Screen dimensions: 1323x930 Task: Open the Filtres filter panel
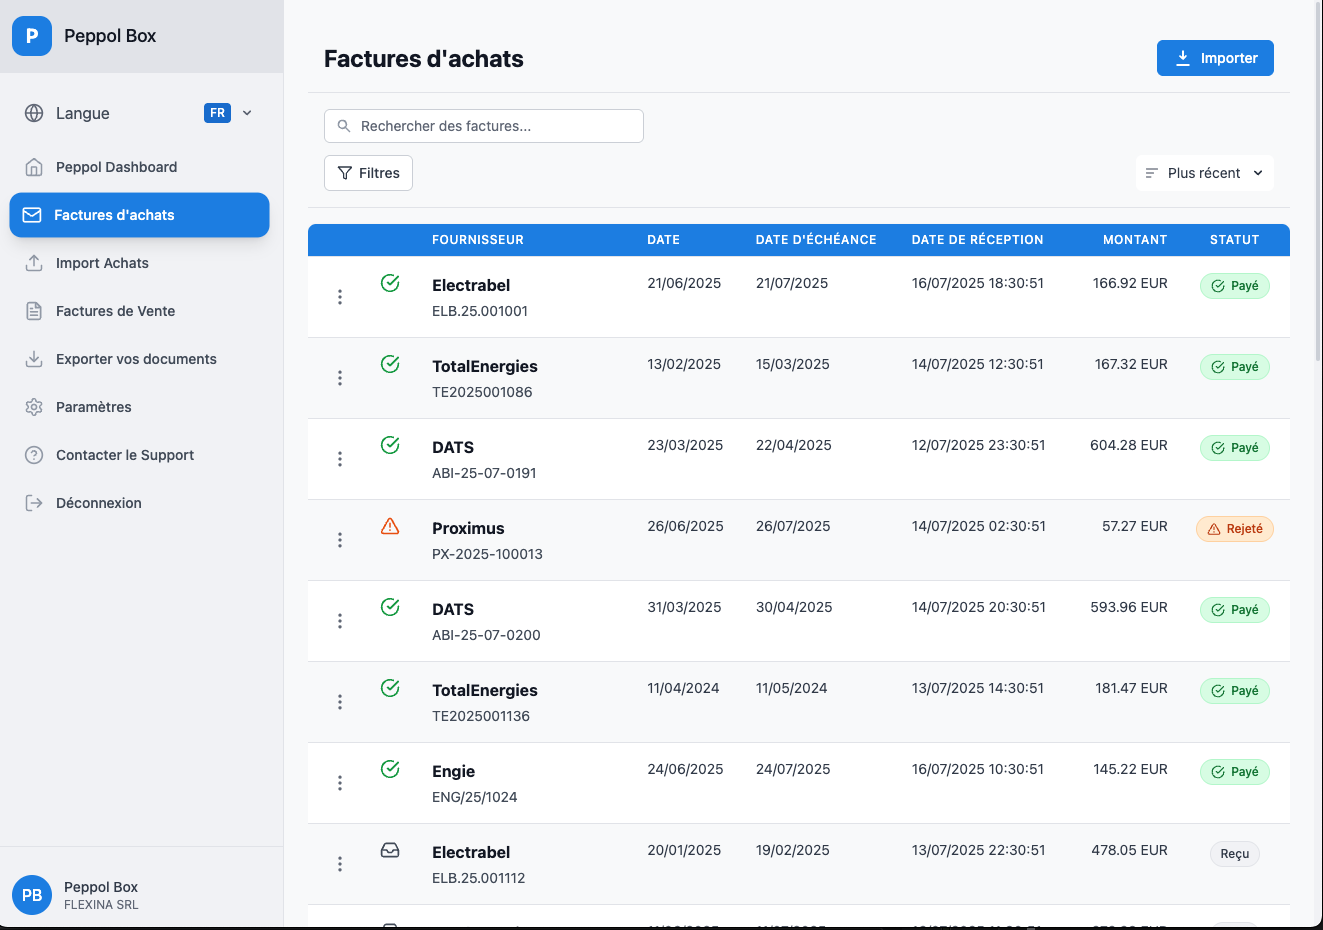368,173
